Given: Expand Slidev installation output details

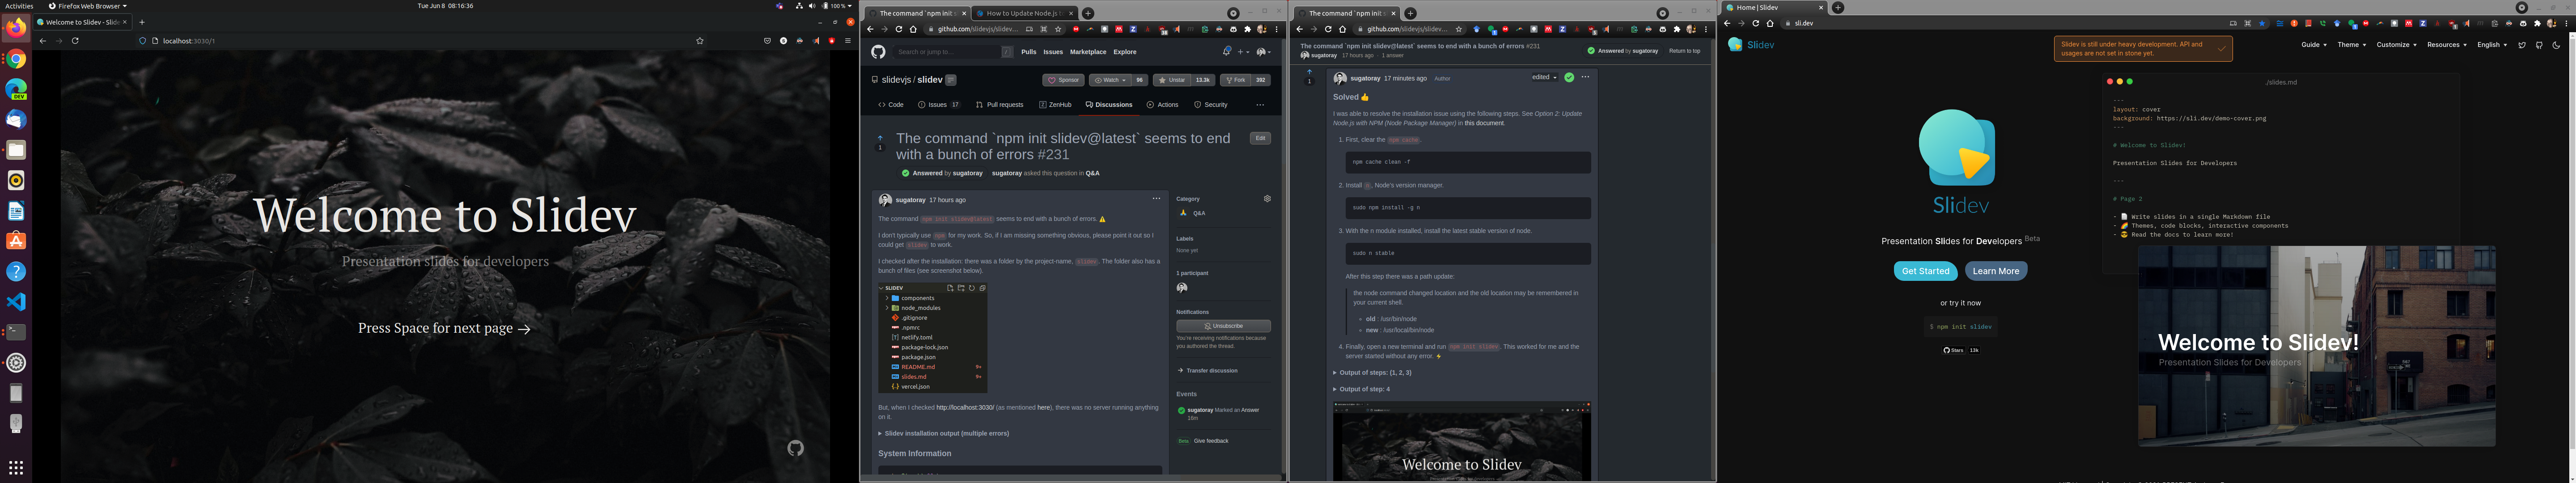Looking at the screenshot, I should pos(944,434).
